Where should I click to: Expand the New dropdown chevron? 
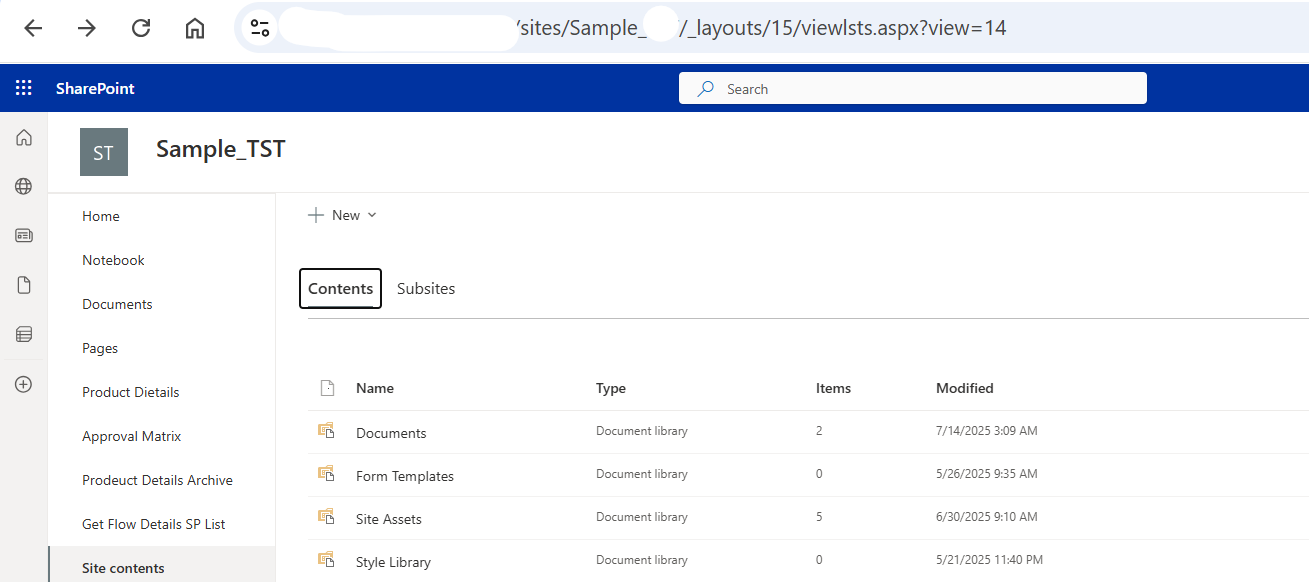372,215
